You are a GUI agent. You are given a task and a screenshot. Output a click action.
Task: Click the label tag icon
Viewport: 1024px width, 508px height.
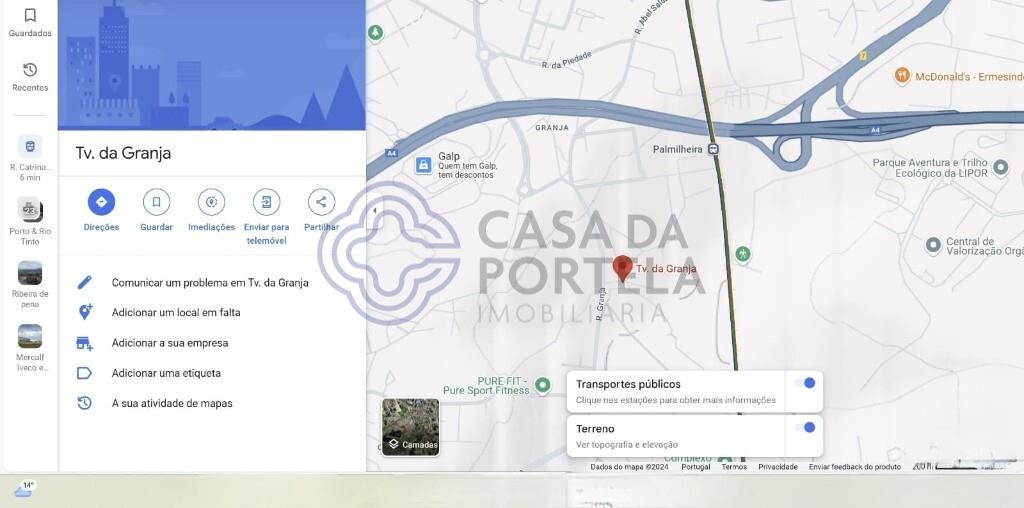(84, 373)
